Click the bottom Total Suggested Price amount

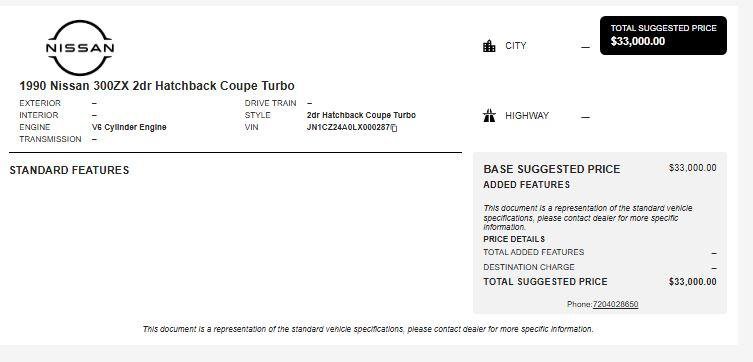coord(692,282)
